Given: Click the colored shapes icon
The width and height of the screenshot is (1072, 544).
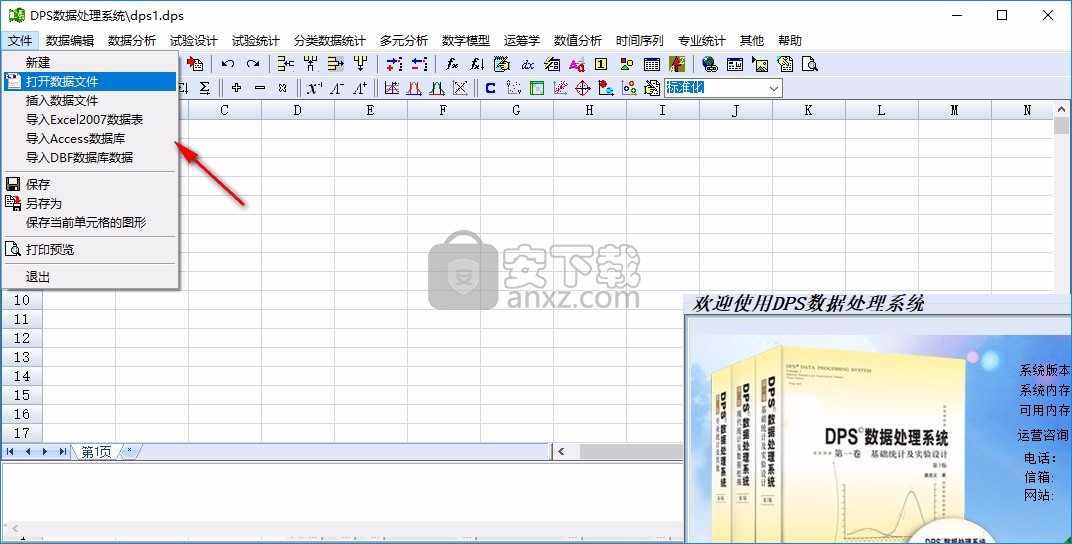Looking at the screenshot, I should 626,65.
